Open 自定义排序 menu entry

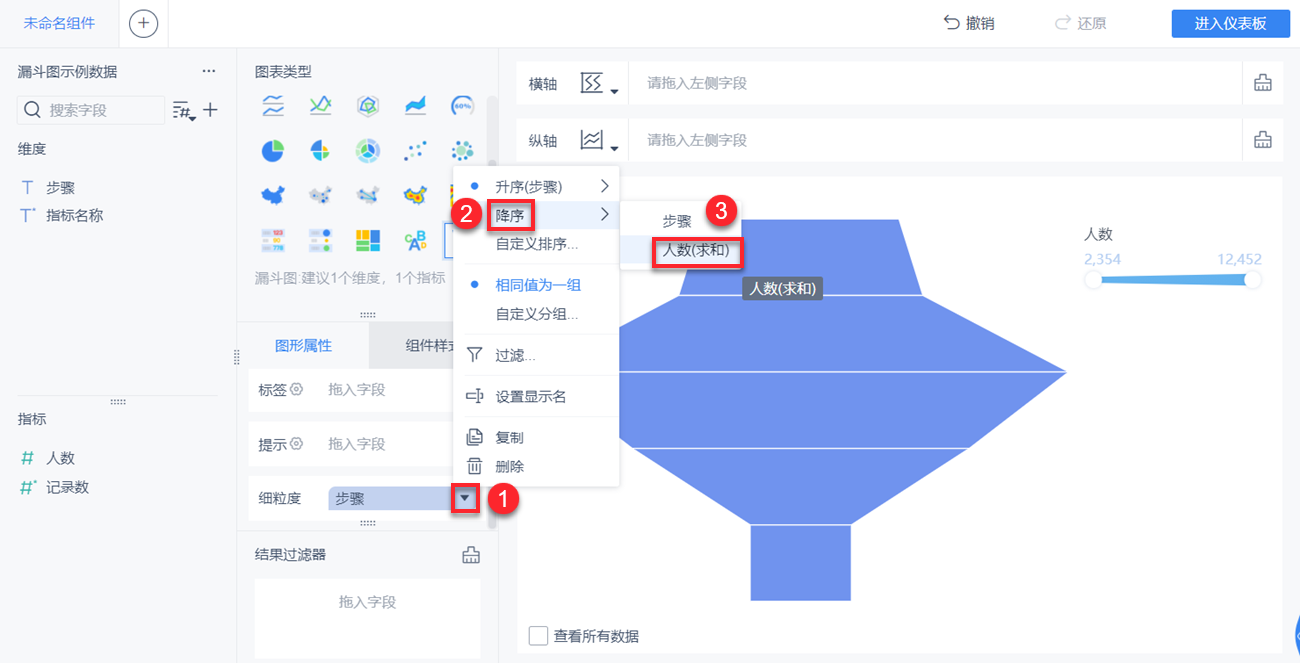point(537,243)
